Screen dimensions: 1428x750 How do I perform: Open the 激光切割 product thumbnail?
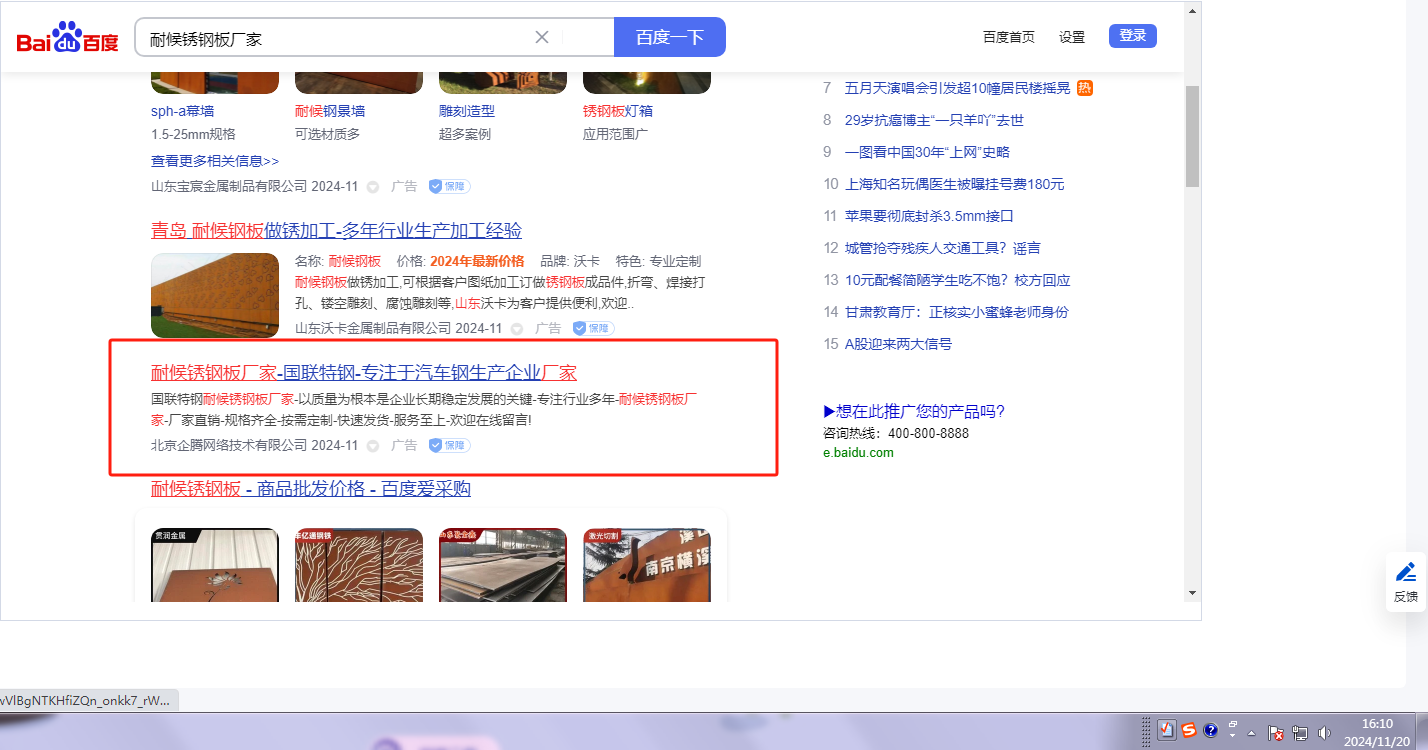point(647,565)
